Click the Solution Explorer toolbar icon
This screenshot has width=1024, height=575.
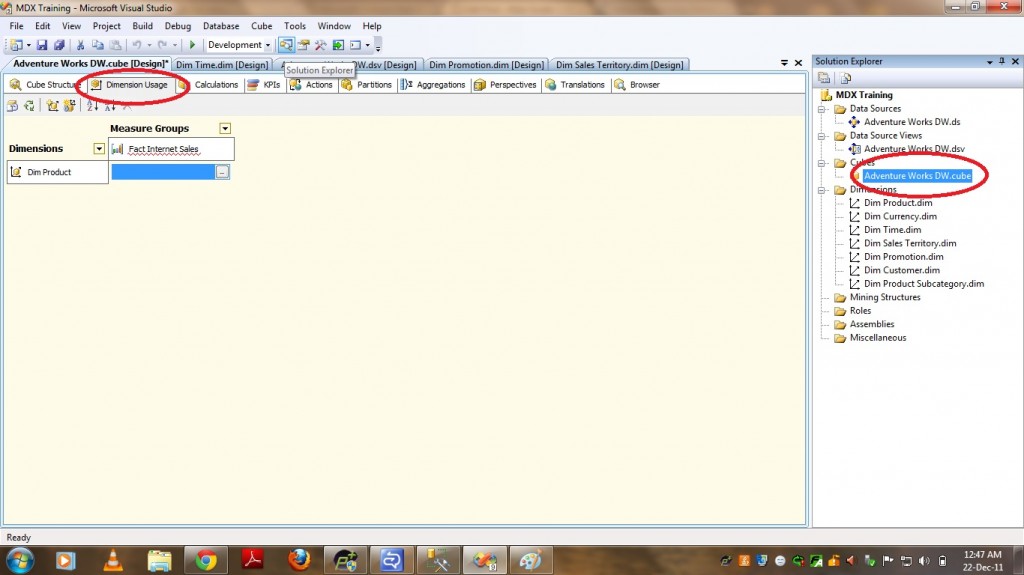[x=287, y=45]
